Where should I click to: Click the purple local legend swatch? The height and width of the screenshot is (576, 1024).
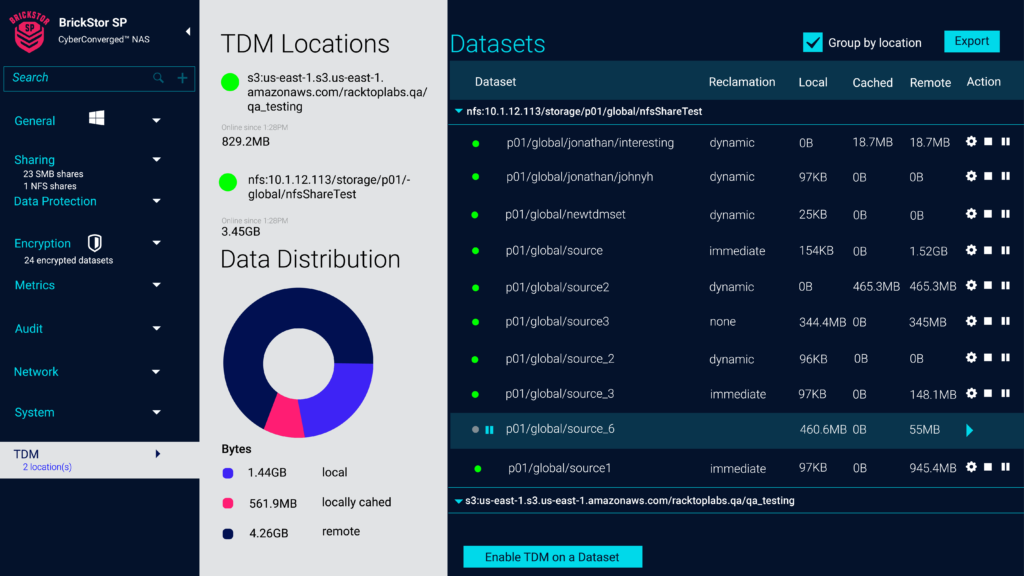click(x=227, y=471)
